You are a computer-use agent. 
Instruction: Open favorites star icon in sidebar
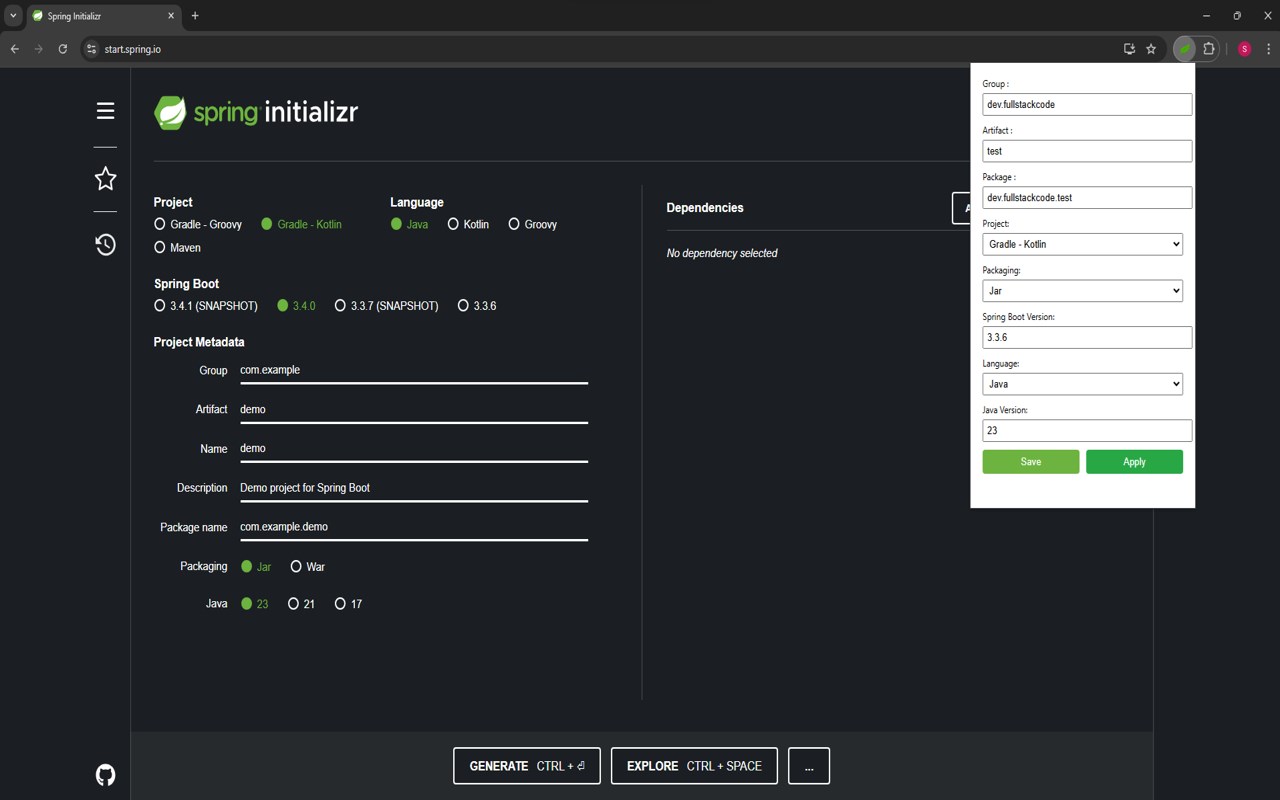(105, 179)
